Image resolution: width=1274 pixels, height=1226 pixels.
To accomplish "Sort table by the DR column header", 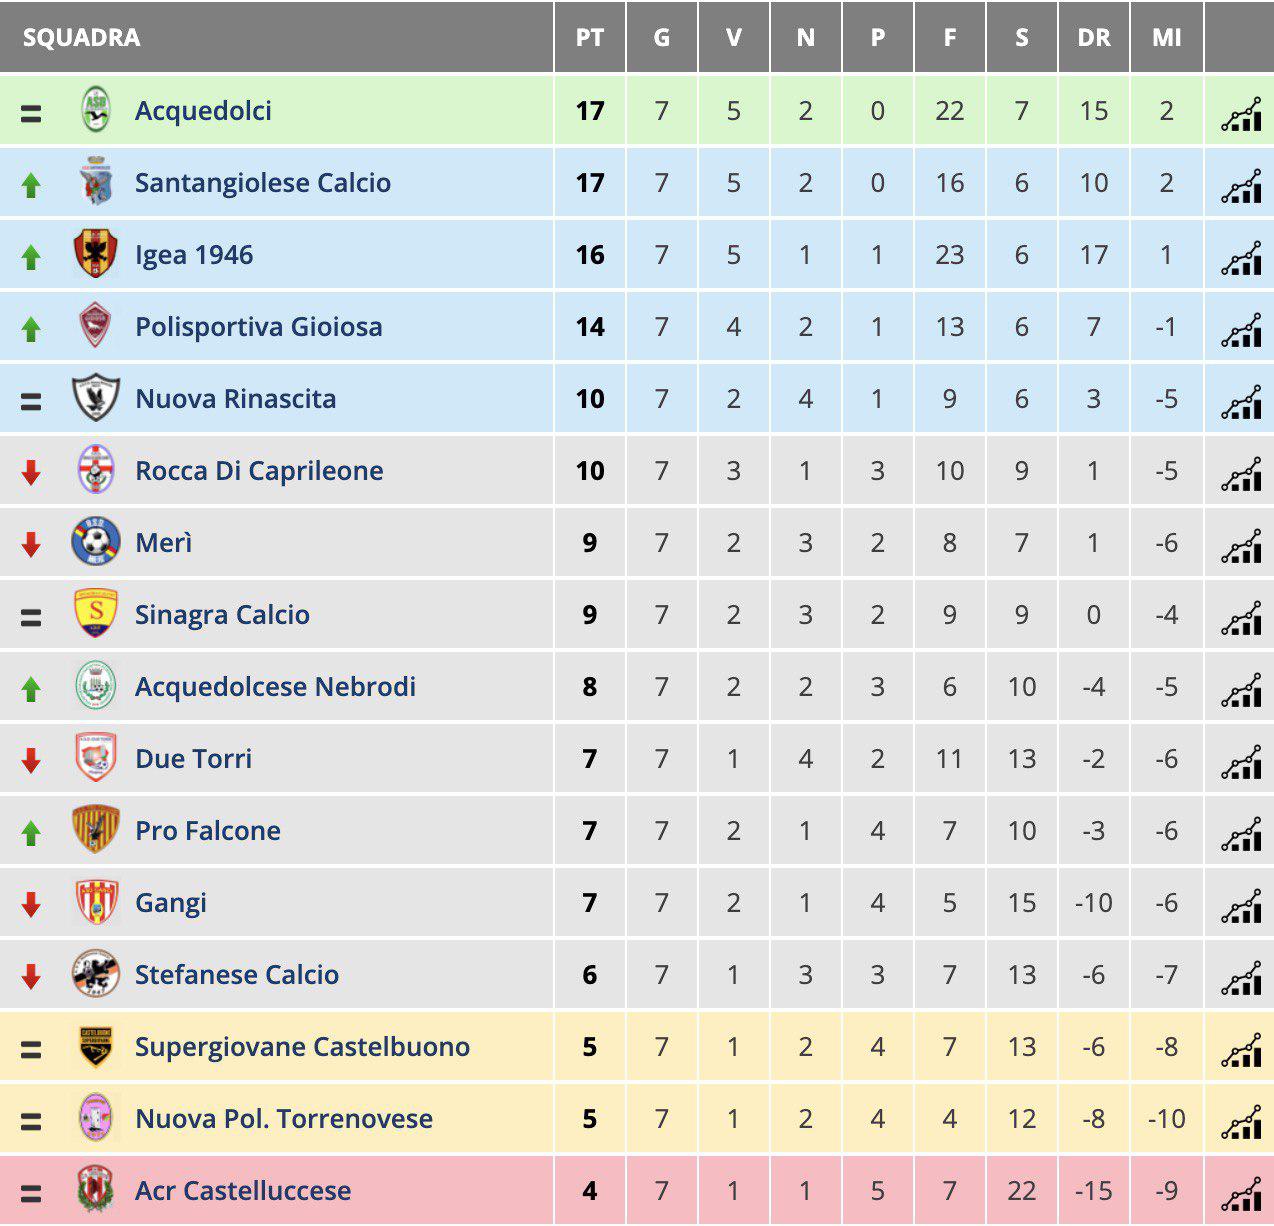I will click(1094, 38).
